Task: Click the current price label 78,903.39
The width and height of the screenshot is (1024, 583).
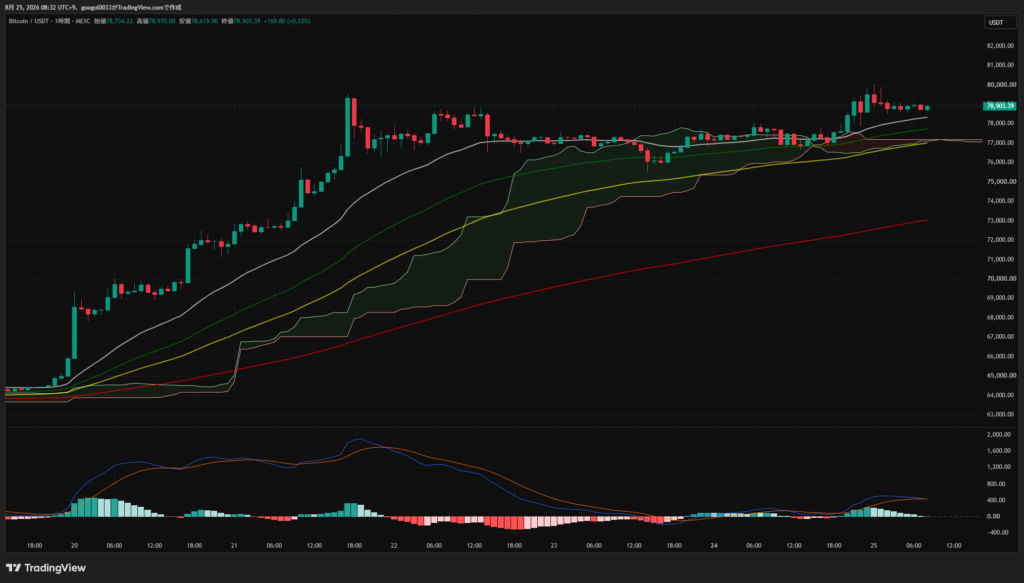Action: pyautogui.click(x=999, y=106)
